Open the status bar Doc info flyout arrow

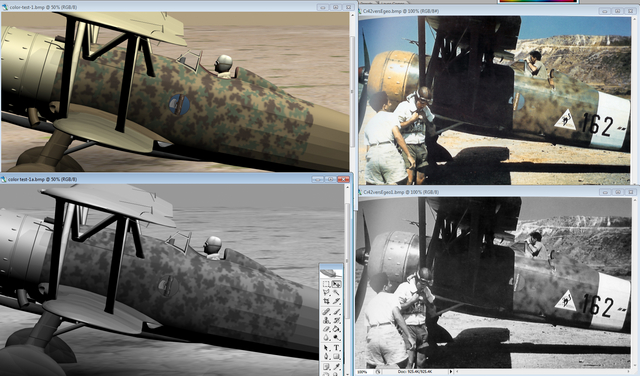451,372
